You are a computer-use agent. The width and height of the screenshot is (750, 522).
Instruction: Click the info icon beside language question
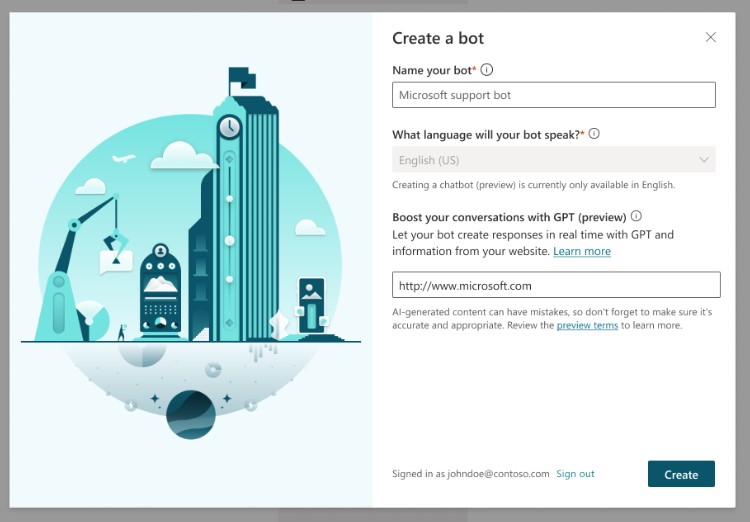594,134
